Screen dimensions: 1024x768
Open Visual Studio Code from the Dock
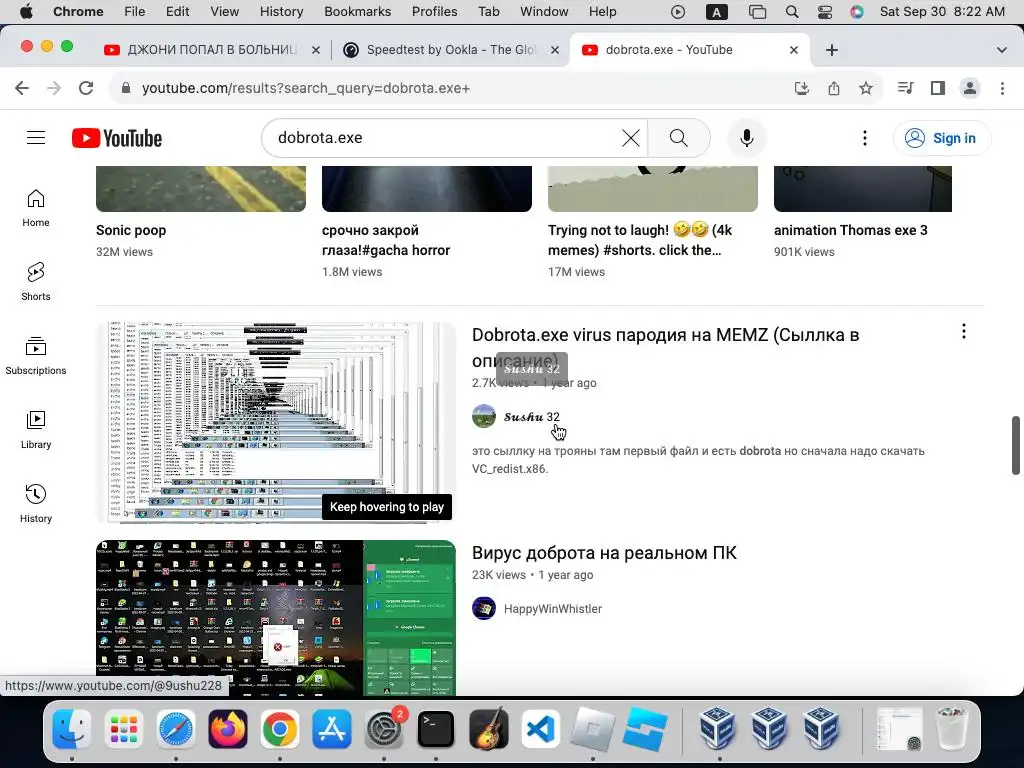pos(540,729)
